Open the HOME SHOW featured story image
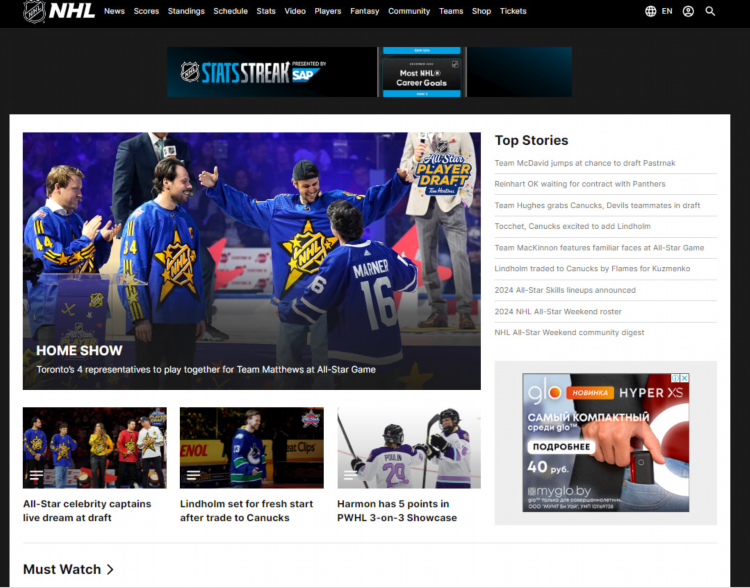 252,261
